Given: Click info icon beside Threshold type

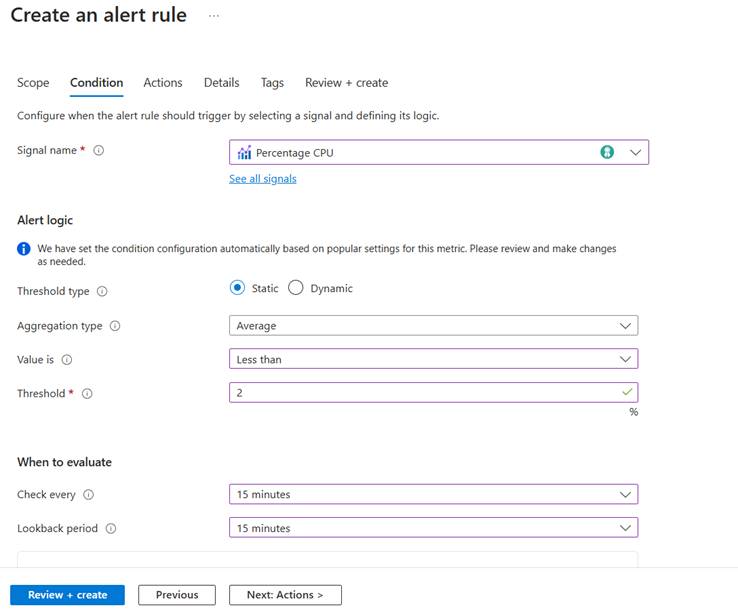Looking at the screenshot, I should pos(102,292).
